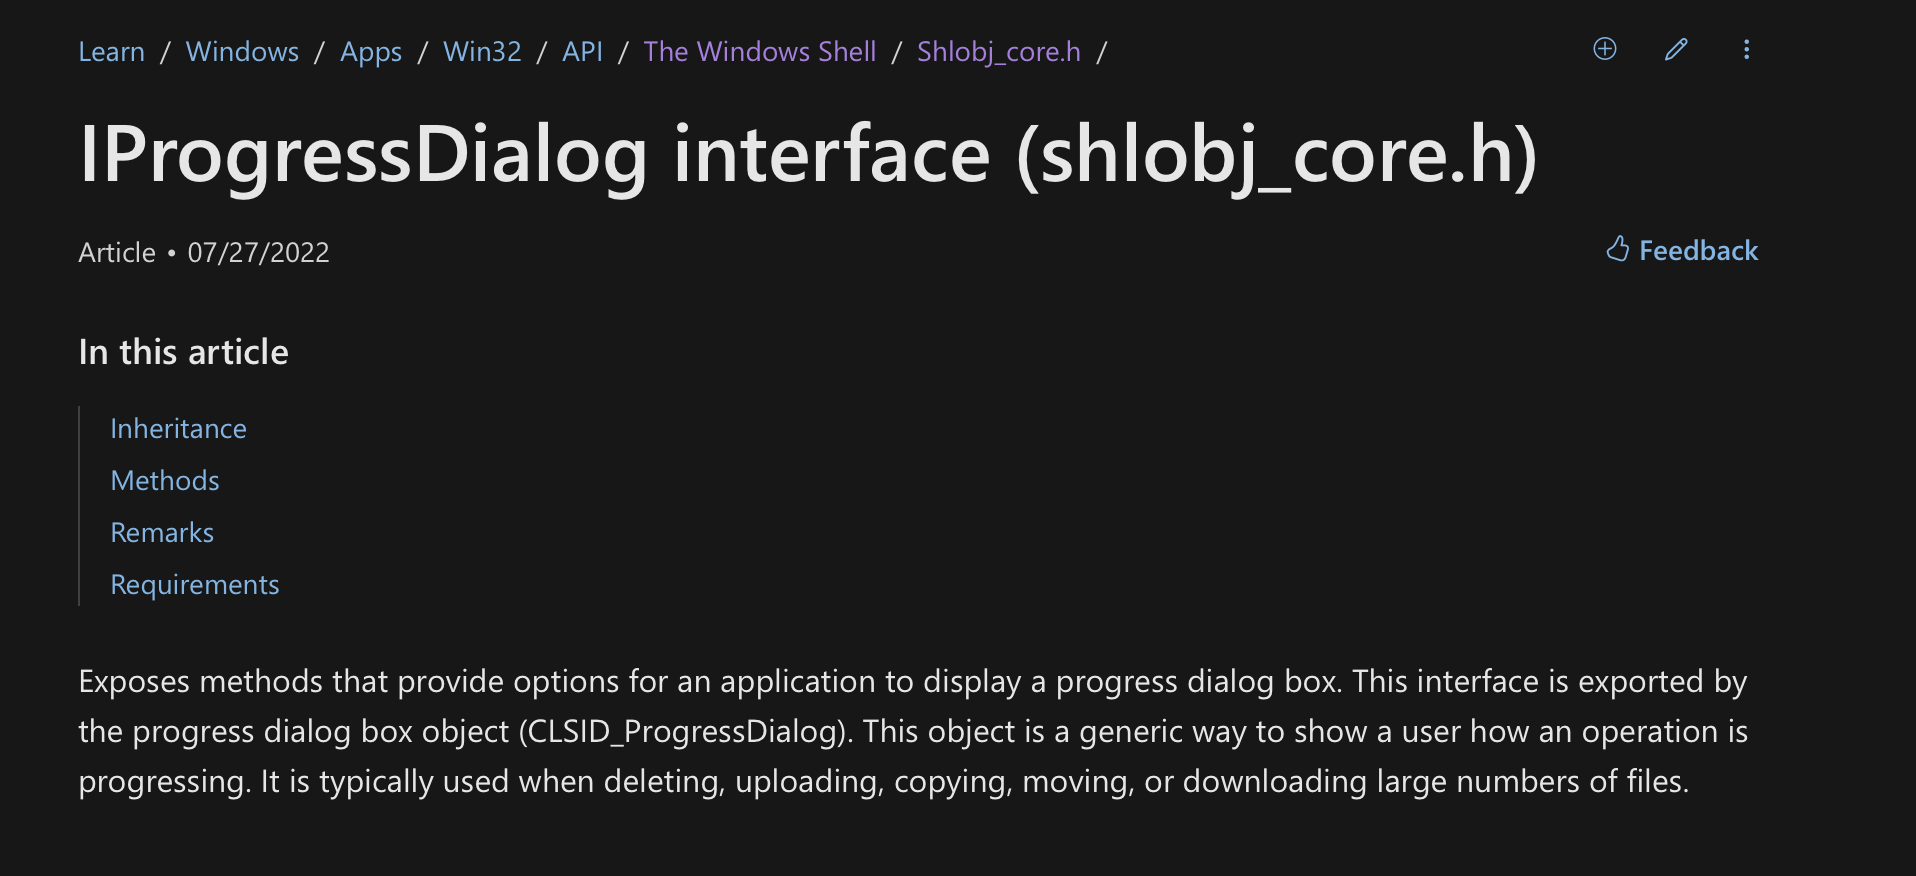Viewport: 1916px width, 876px height.
Task: Select the Apps breadcrumb entry
Action: 370,51
